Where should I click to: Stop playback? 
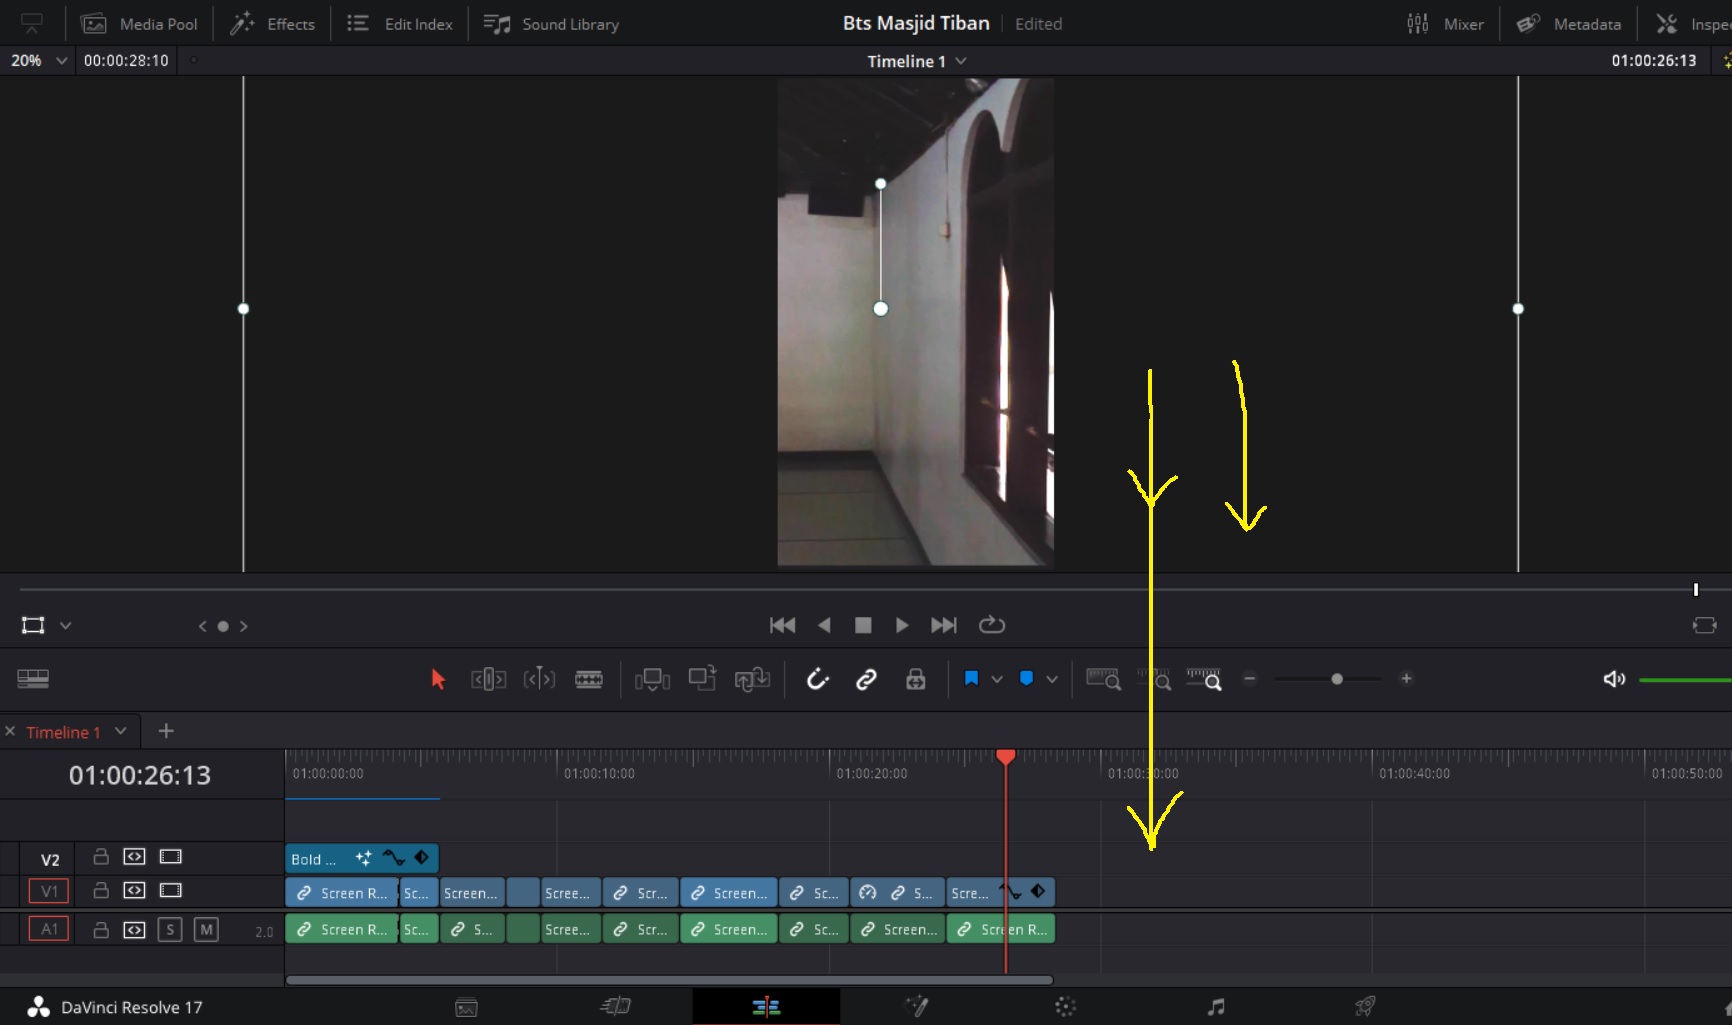point(863,625)
